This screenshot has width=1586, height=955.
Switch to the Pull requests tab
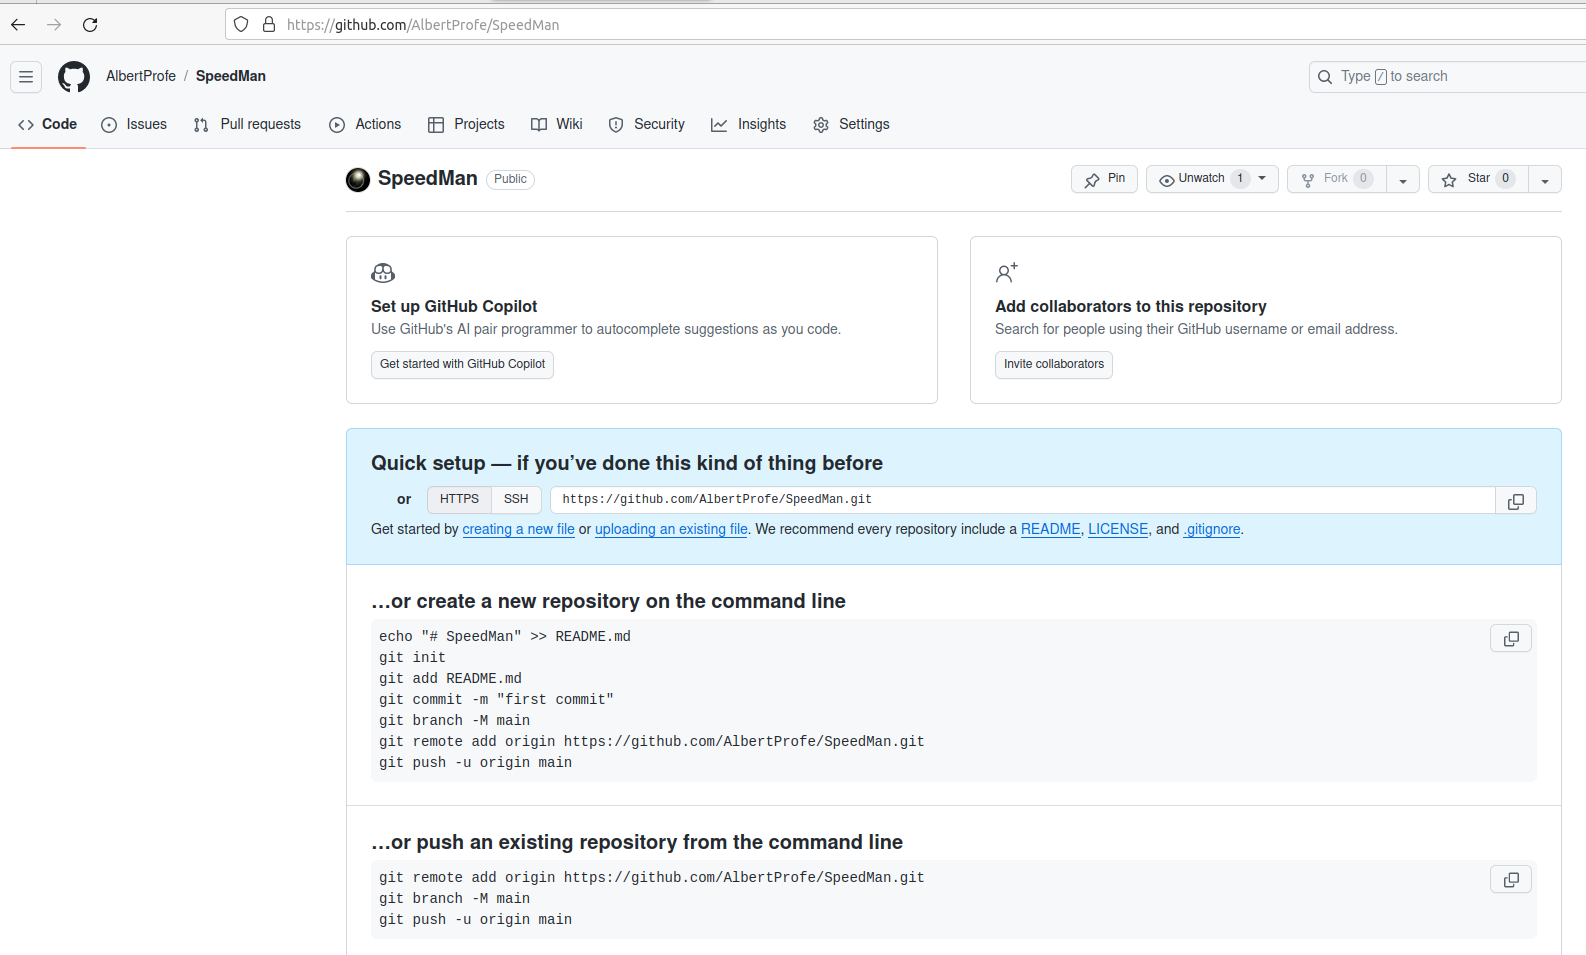(x=247, y=124)
